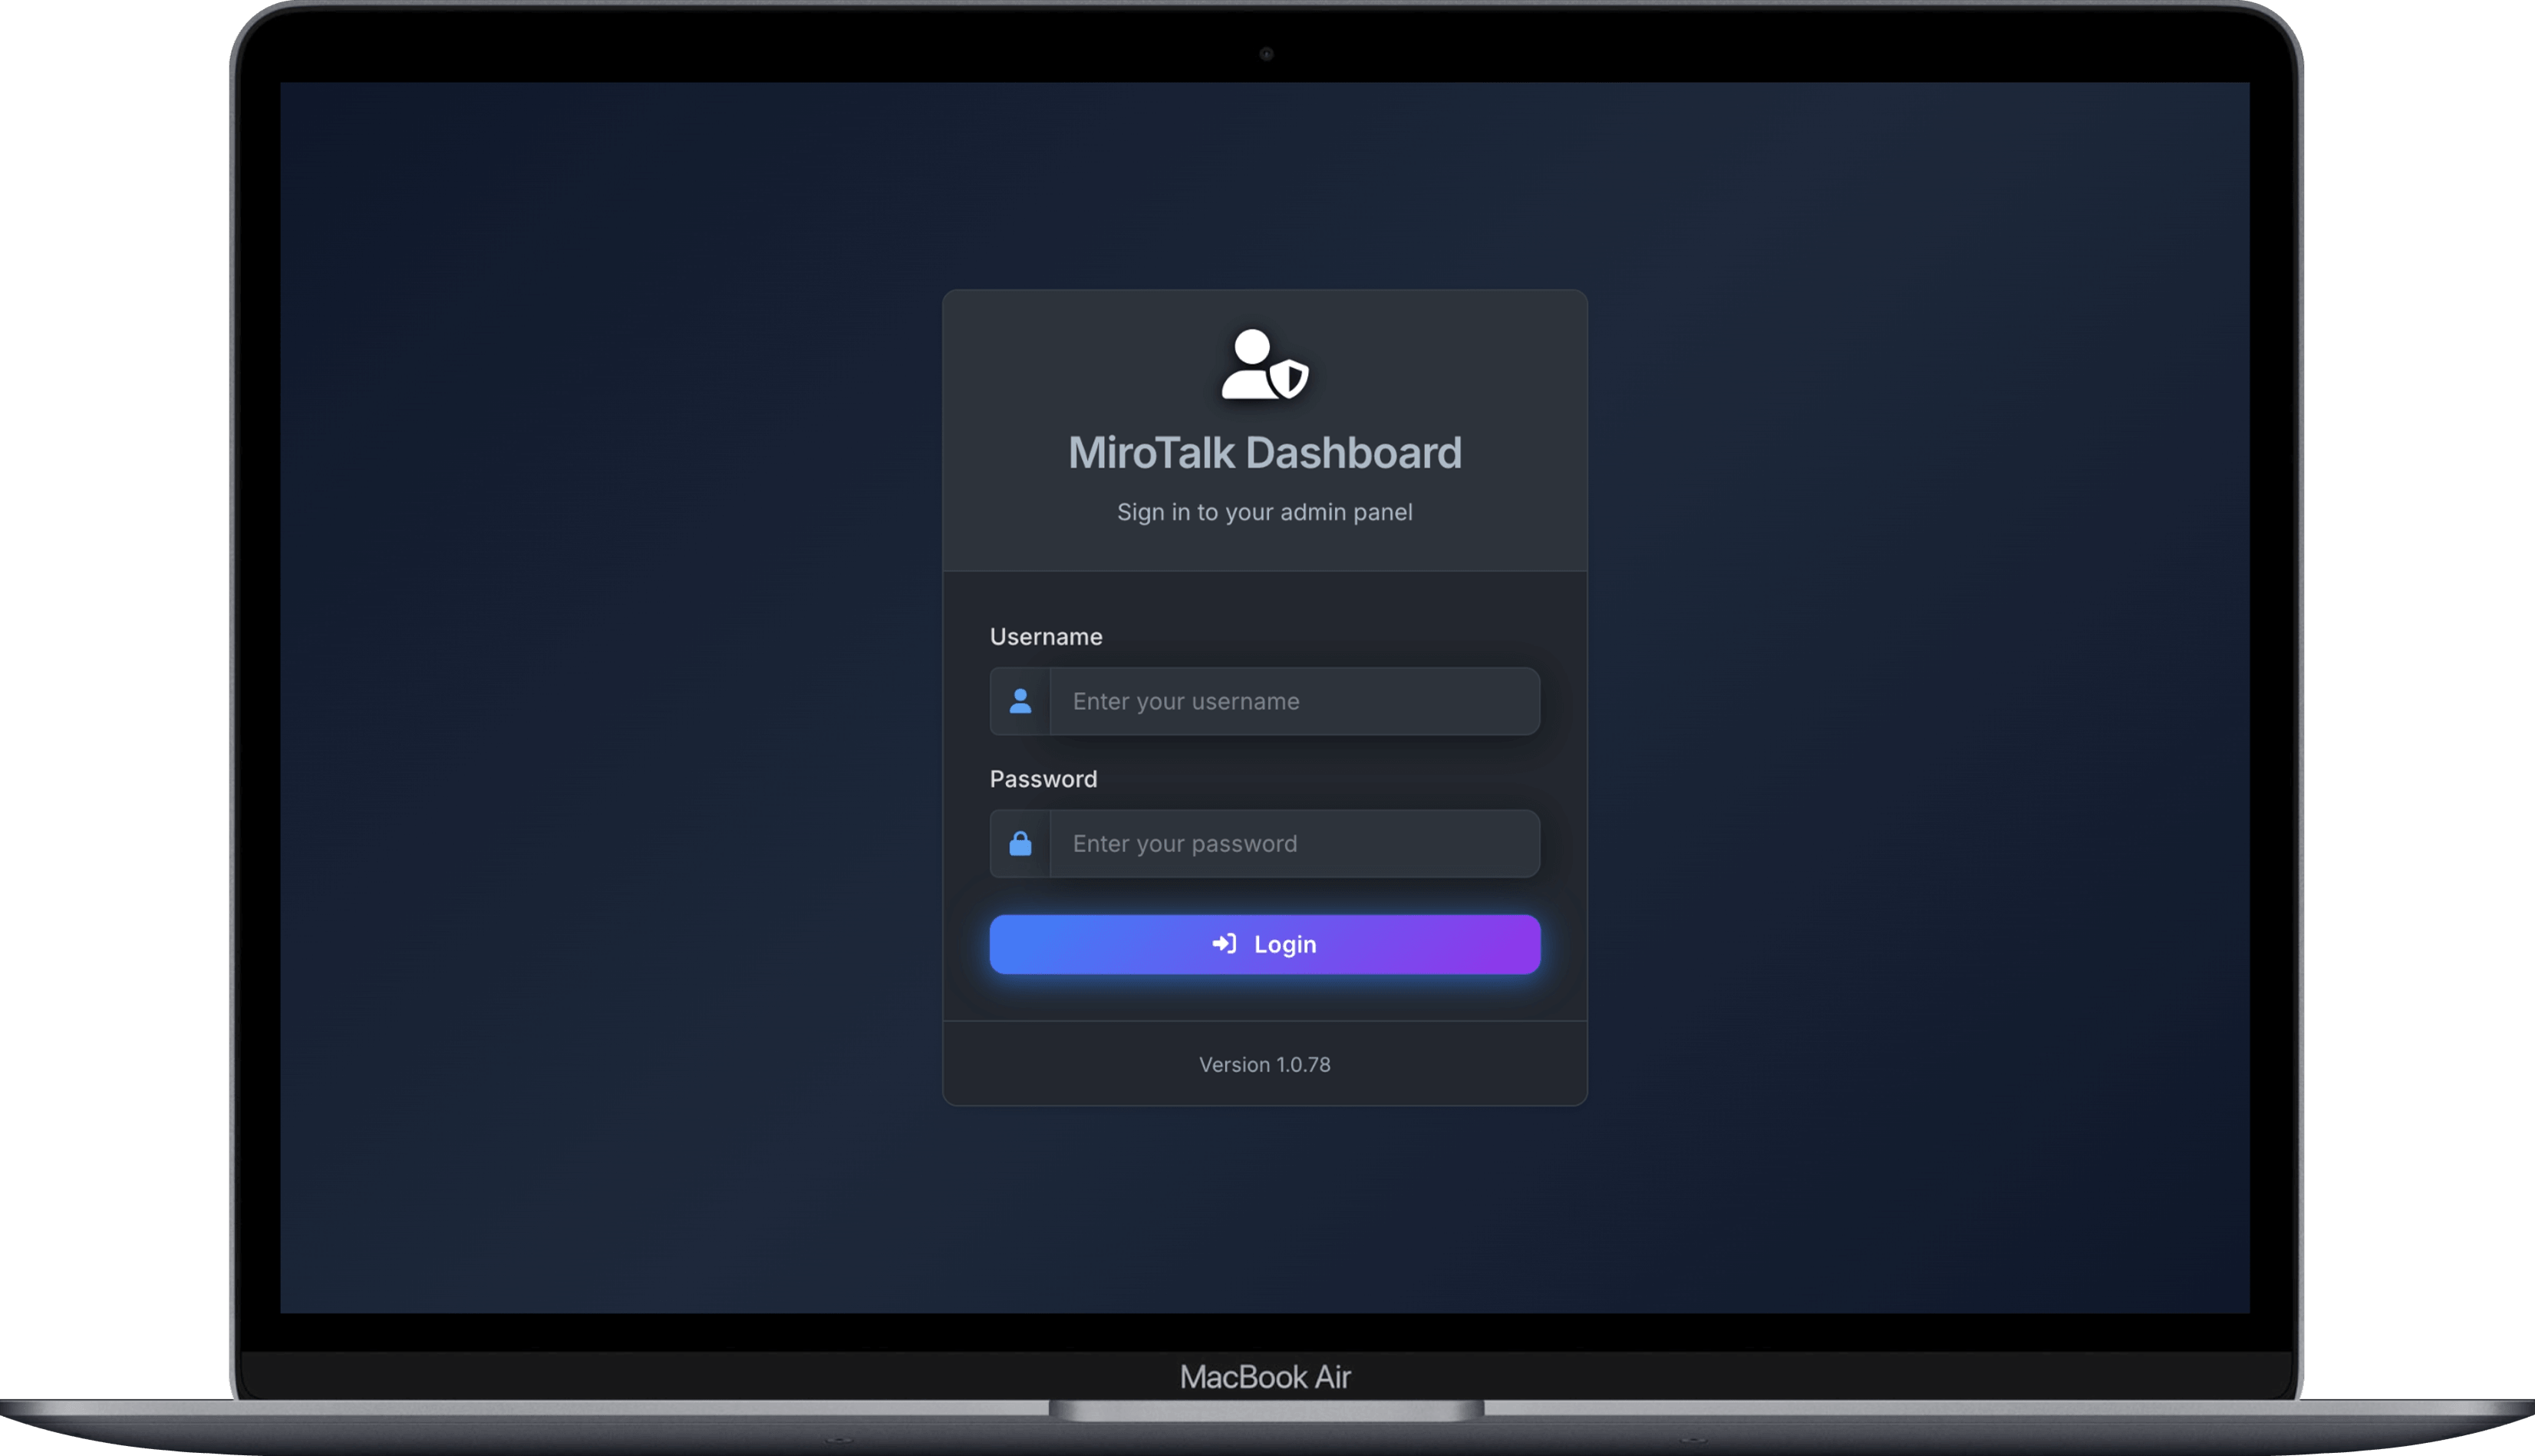
Task: Click the user shield avatar icon
Action: (1263, 366)
